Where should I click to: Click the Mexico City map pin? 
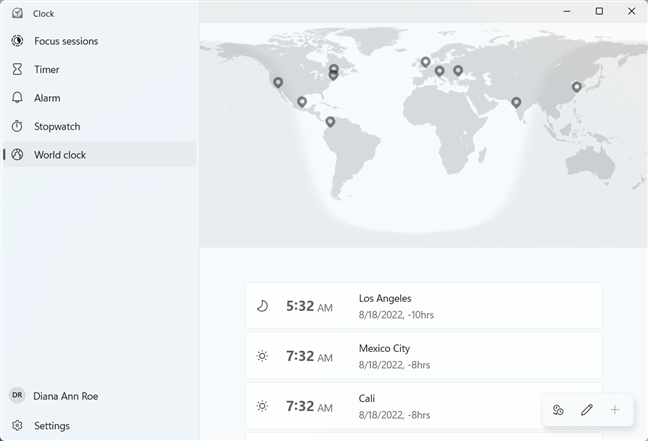coord(302,101)
